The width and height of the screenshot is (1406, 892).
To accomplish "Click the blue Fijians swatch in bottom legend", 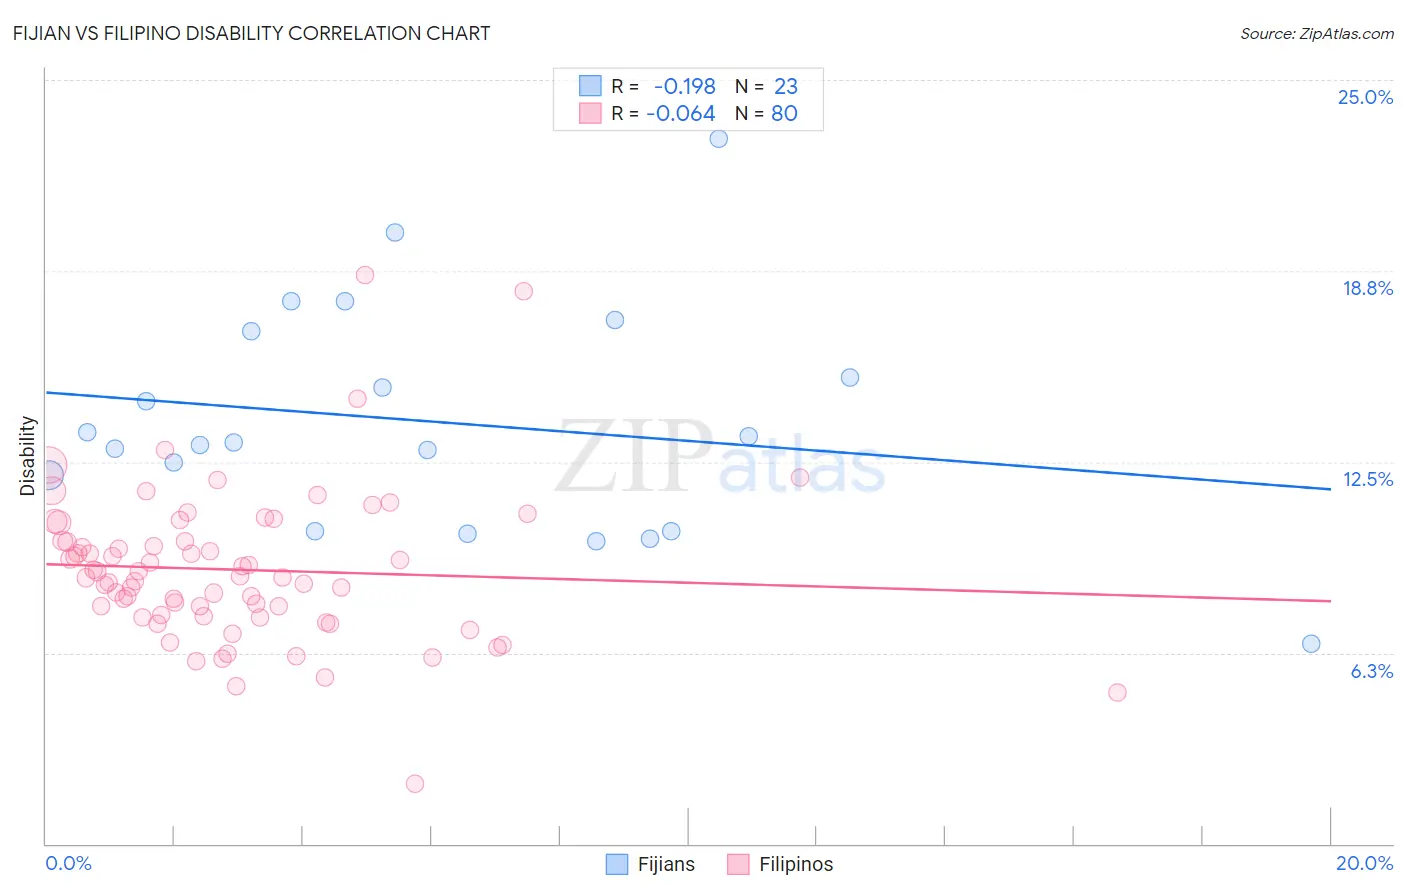I will [618, 864].
